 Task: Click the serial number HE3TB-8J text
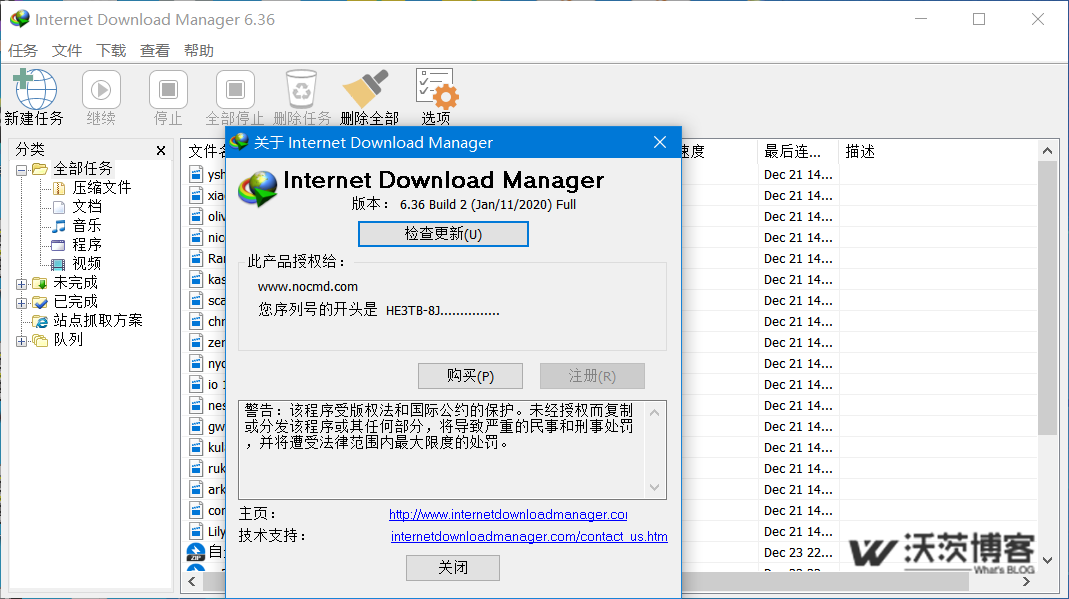point(442,311)
